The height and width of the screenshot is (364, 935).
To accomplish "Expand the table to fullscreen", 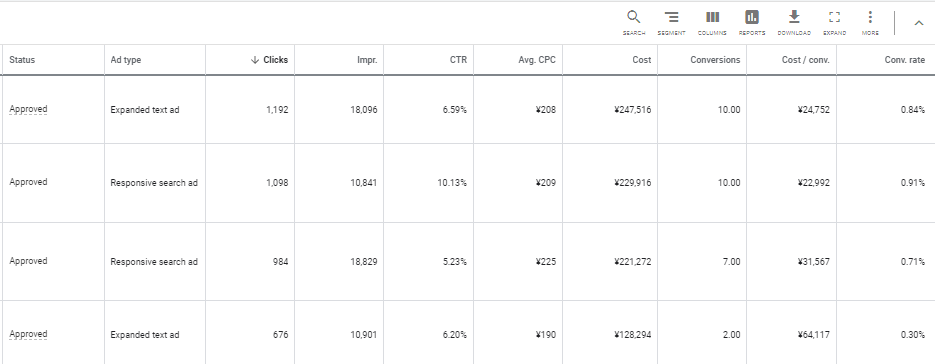I will 834,23.
